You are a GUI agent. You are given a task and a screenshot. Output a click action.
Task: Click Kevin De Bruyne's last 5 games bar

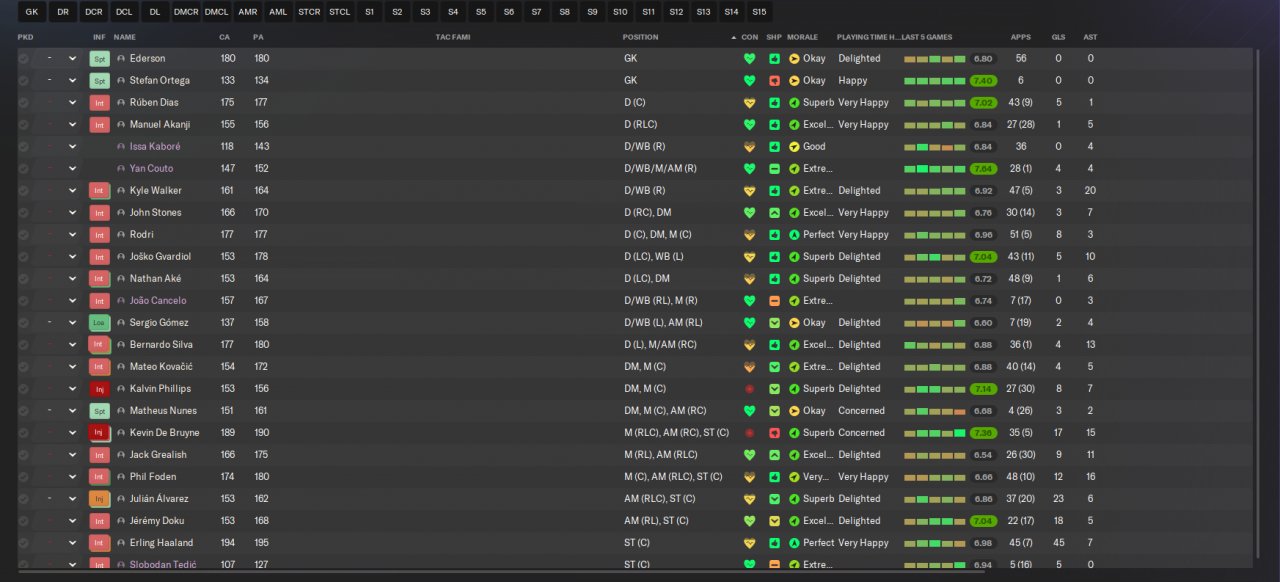pyautogui.click(x=935, y=432)
